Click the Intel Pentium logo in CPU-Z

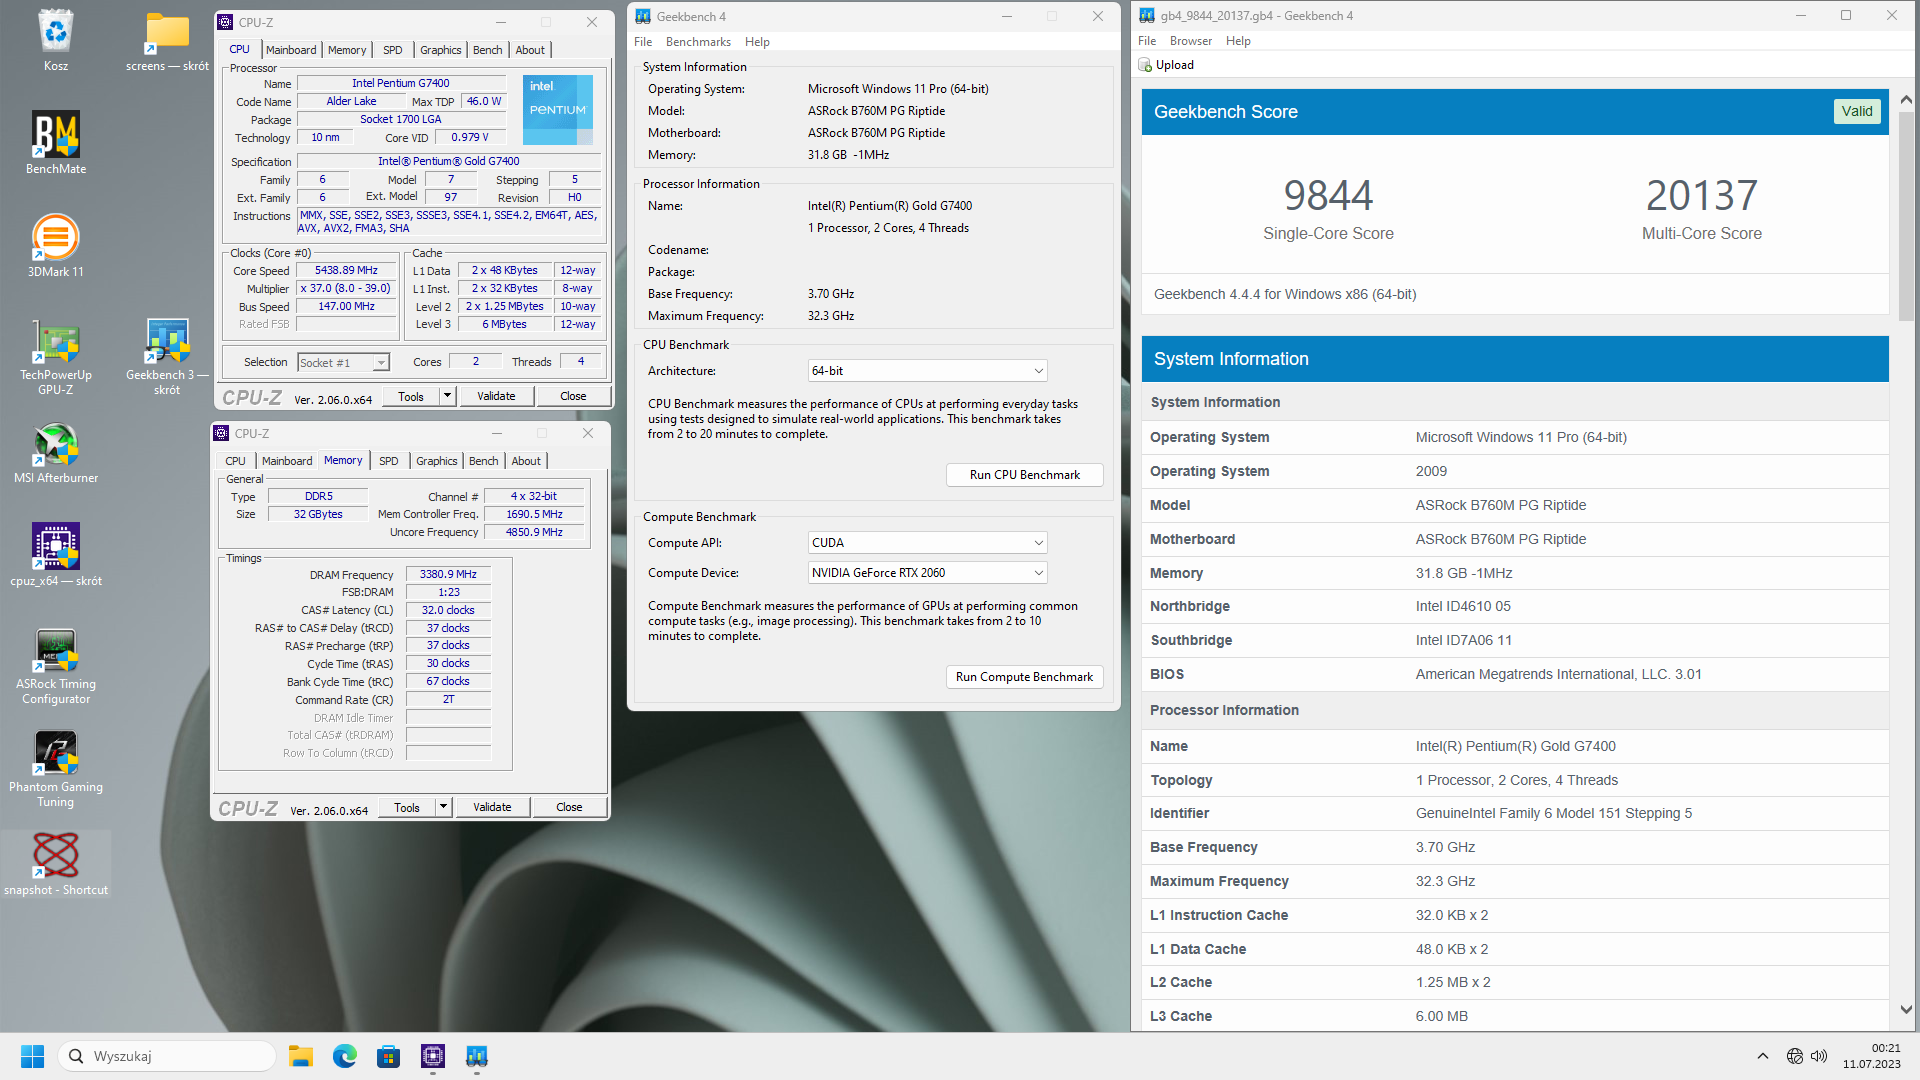558,109
